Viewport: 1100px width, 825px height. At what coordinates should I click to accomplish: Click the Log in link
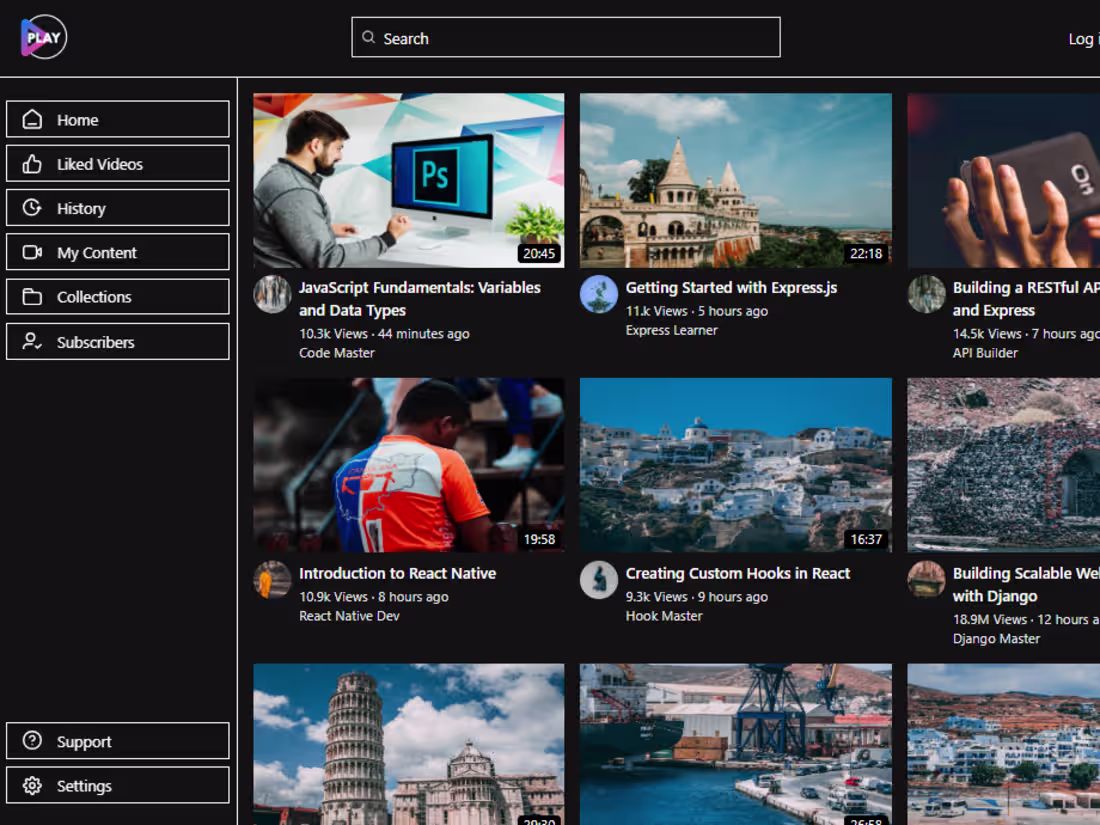[x=1083, y=39]
